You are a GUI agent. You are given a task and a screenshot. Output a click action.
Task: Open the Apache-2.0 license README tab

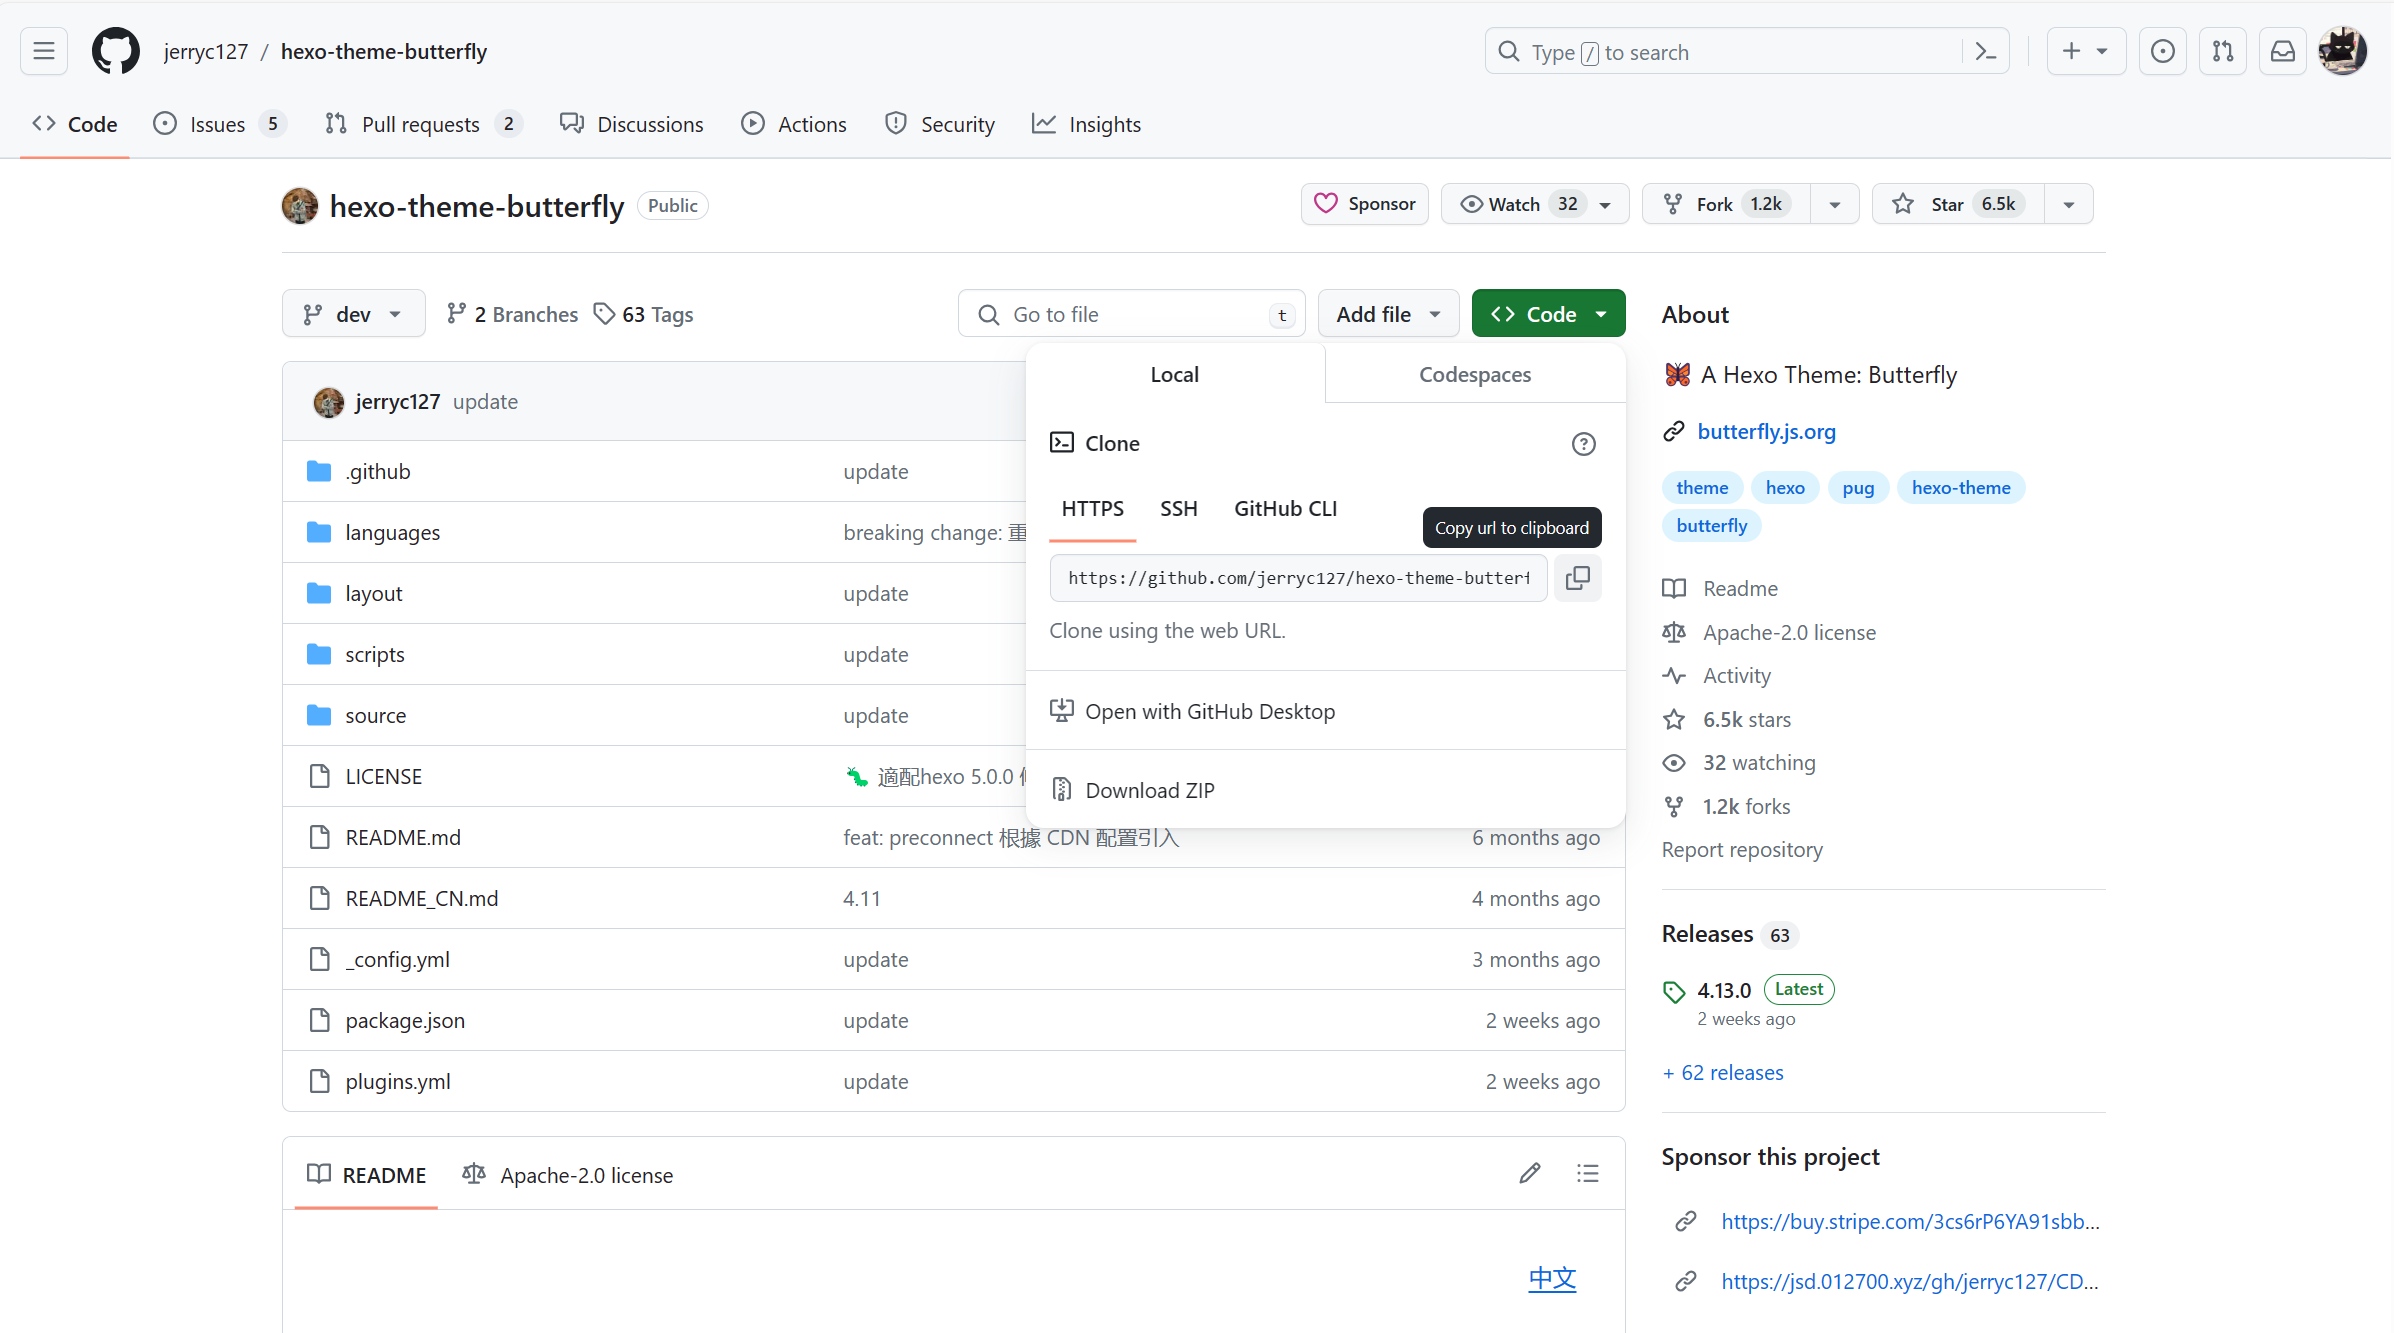coord(568,1175)
